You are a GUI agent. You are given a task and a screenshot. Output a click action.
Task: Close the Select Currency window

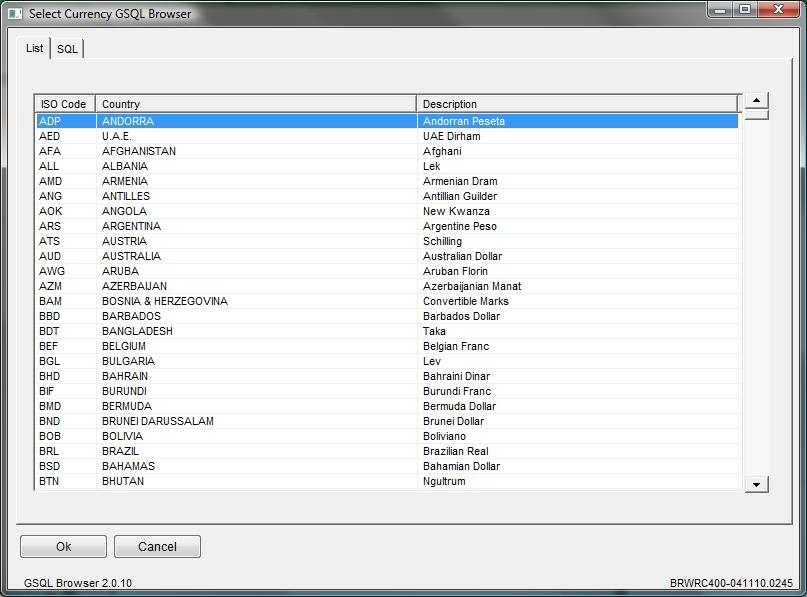[779, 9]
